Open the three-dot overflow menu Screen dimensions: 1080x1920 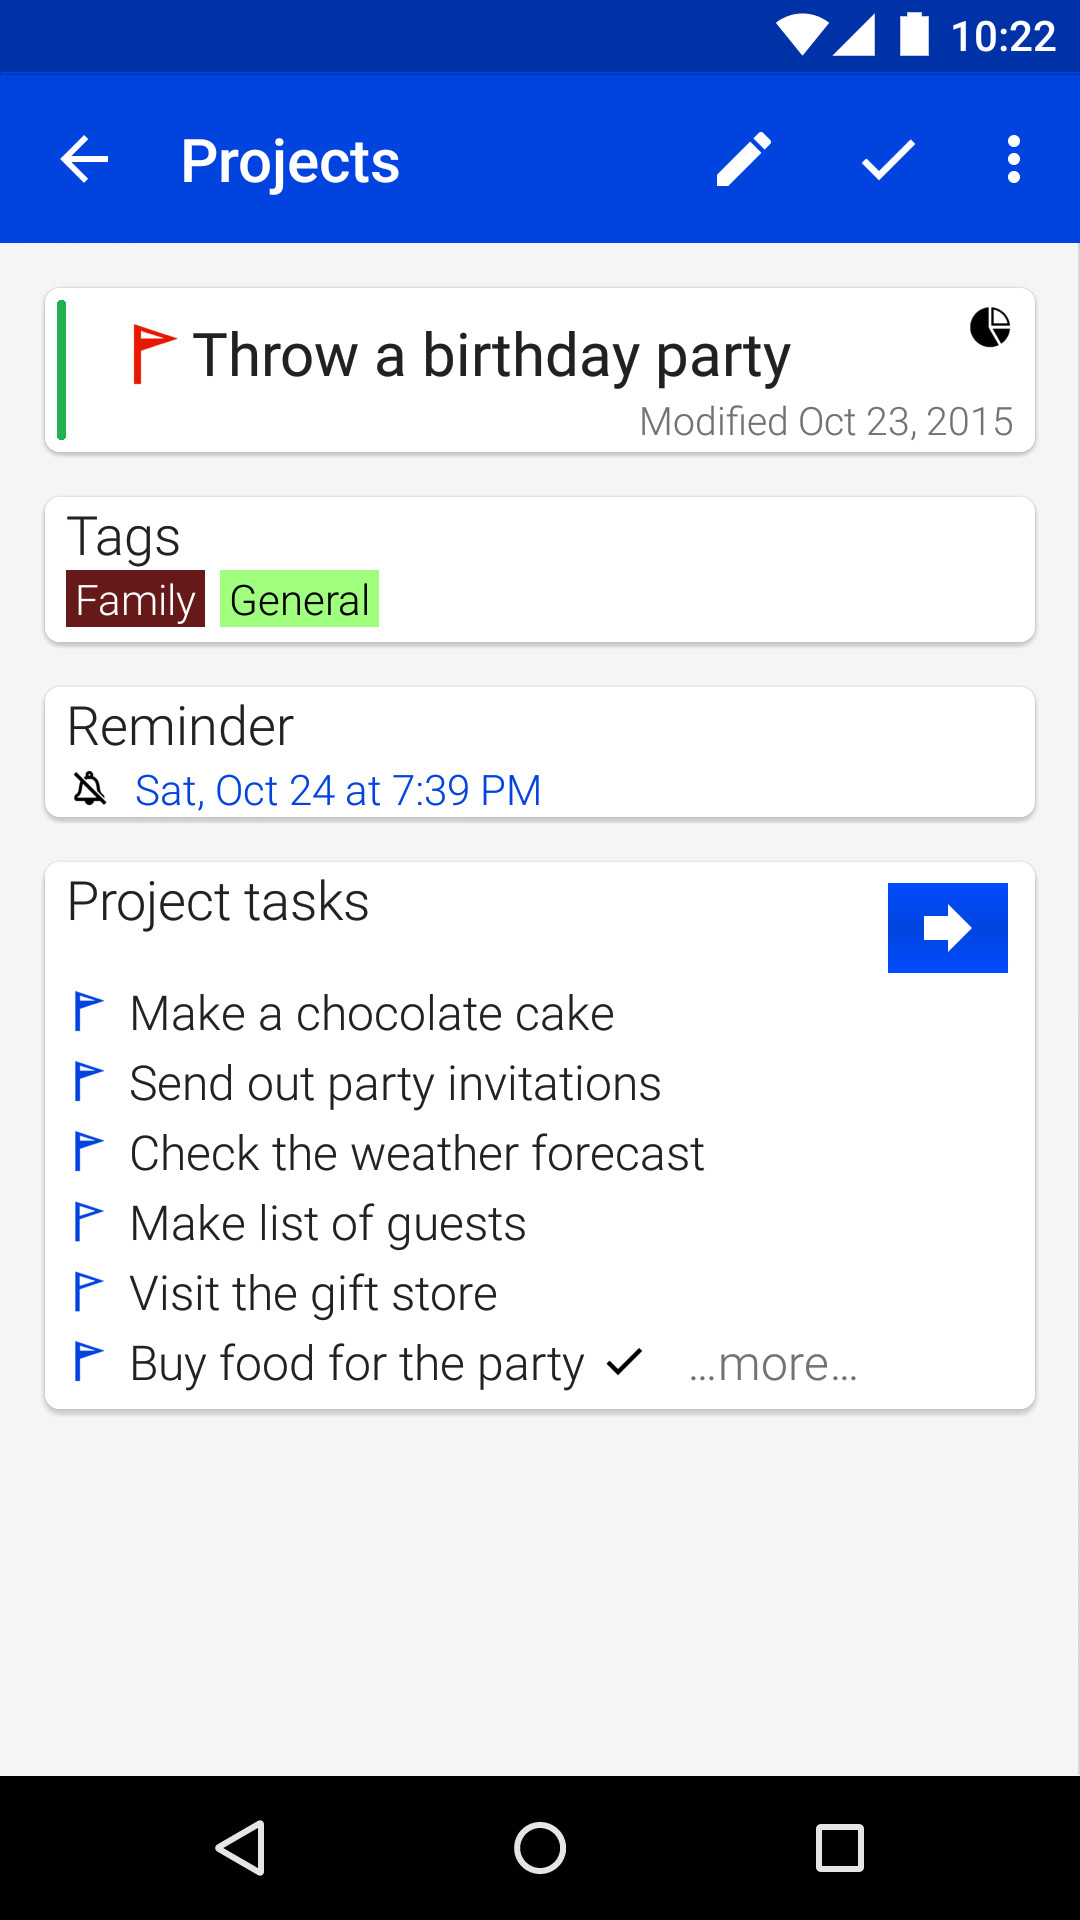(1014, 160)
